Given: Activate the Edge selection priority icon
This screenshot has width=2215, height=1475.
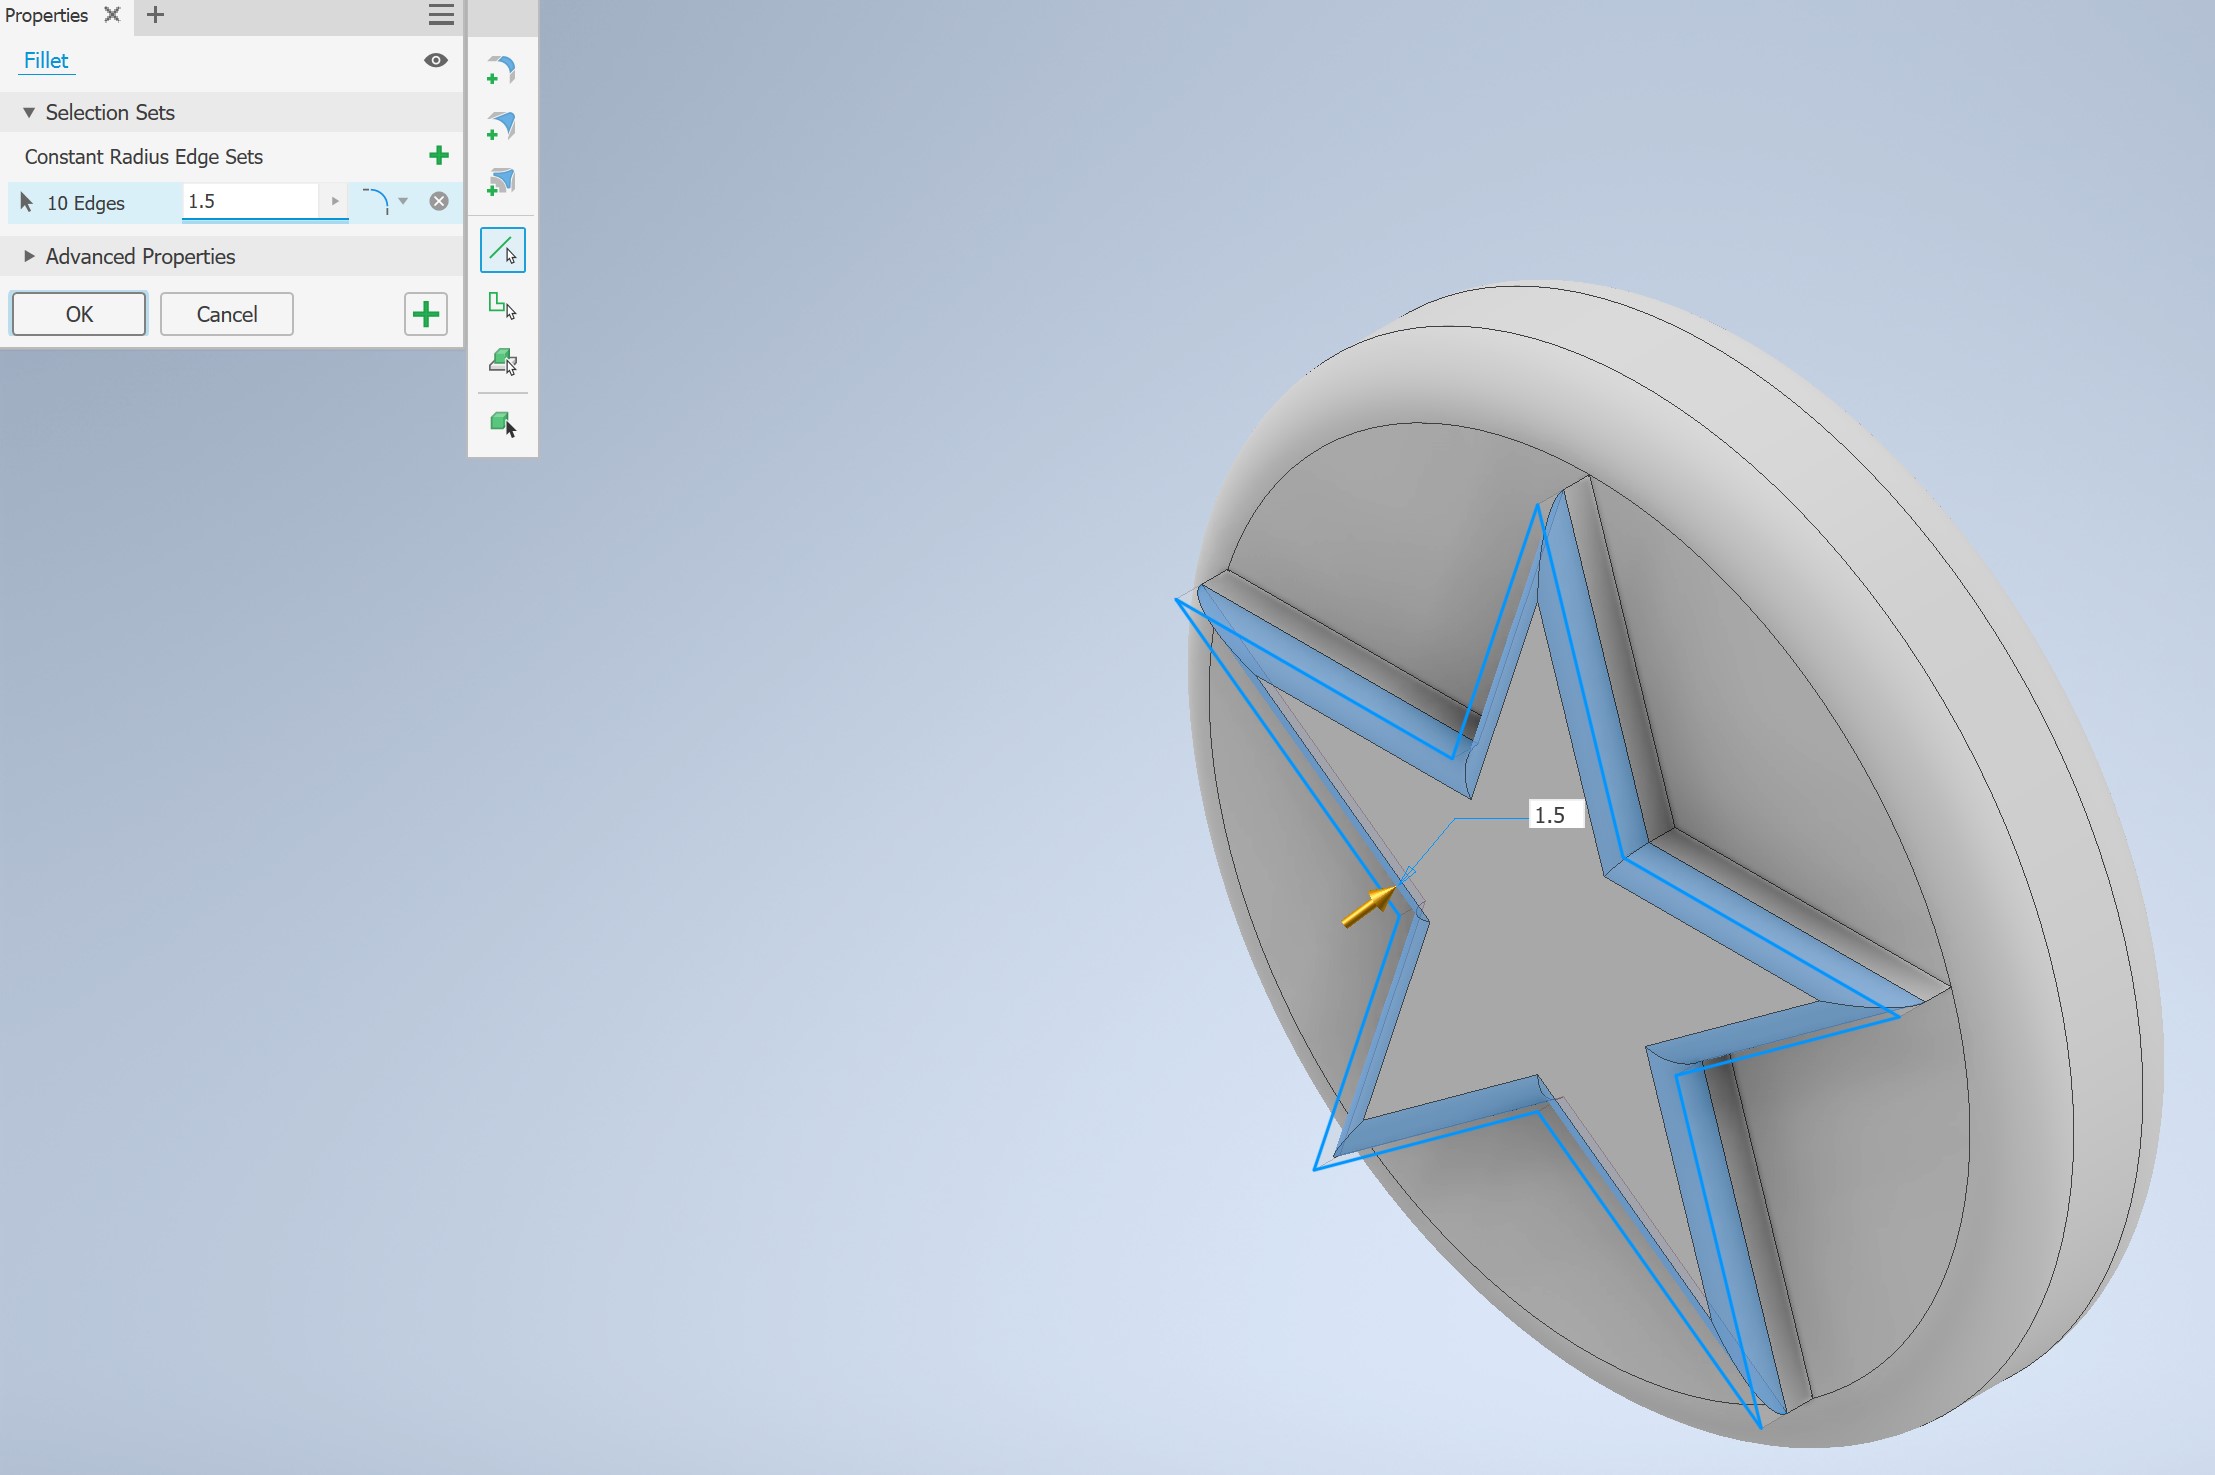Looking at the screenshot, I should 503,250.
